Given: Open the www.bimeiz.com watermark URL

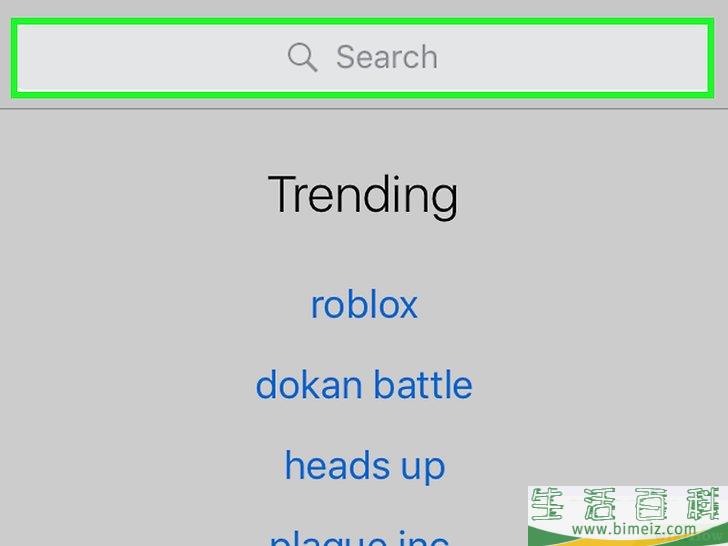Looking at the screenshot, I should click(x=634, y=529).
